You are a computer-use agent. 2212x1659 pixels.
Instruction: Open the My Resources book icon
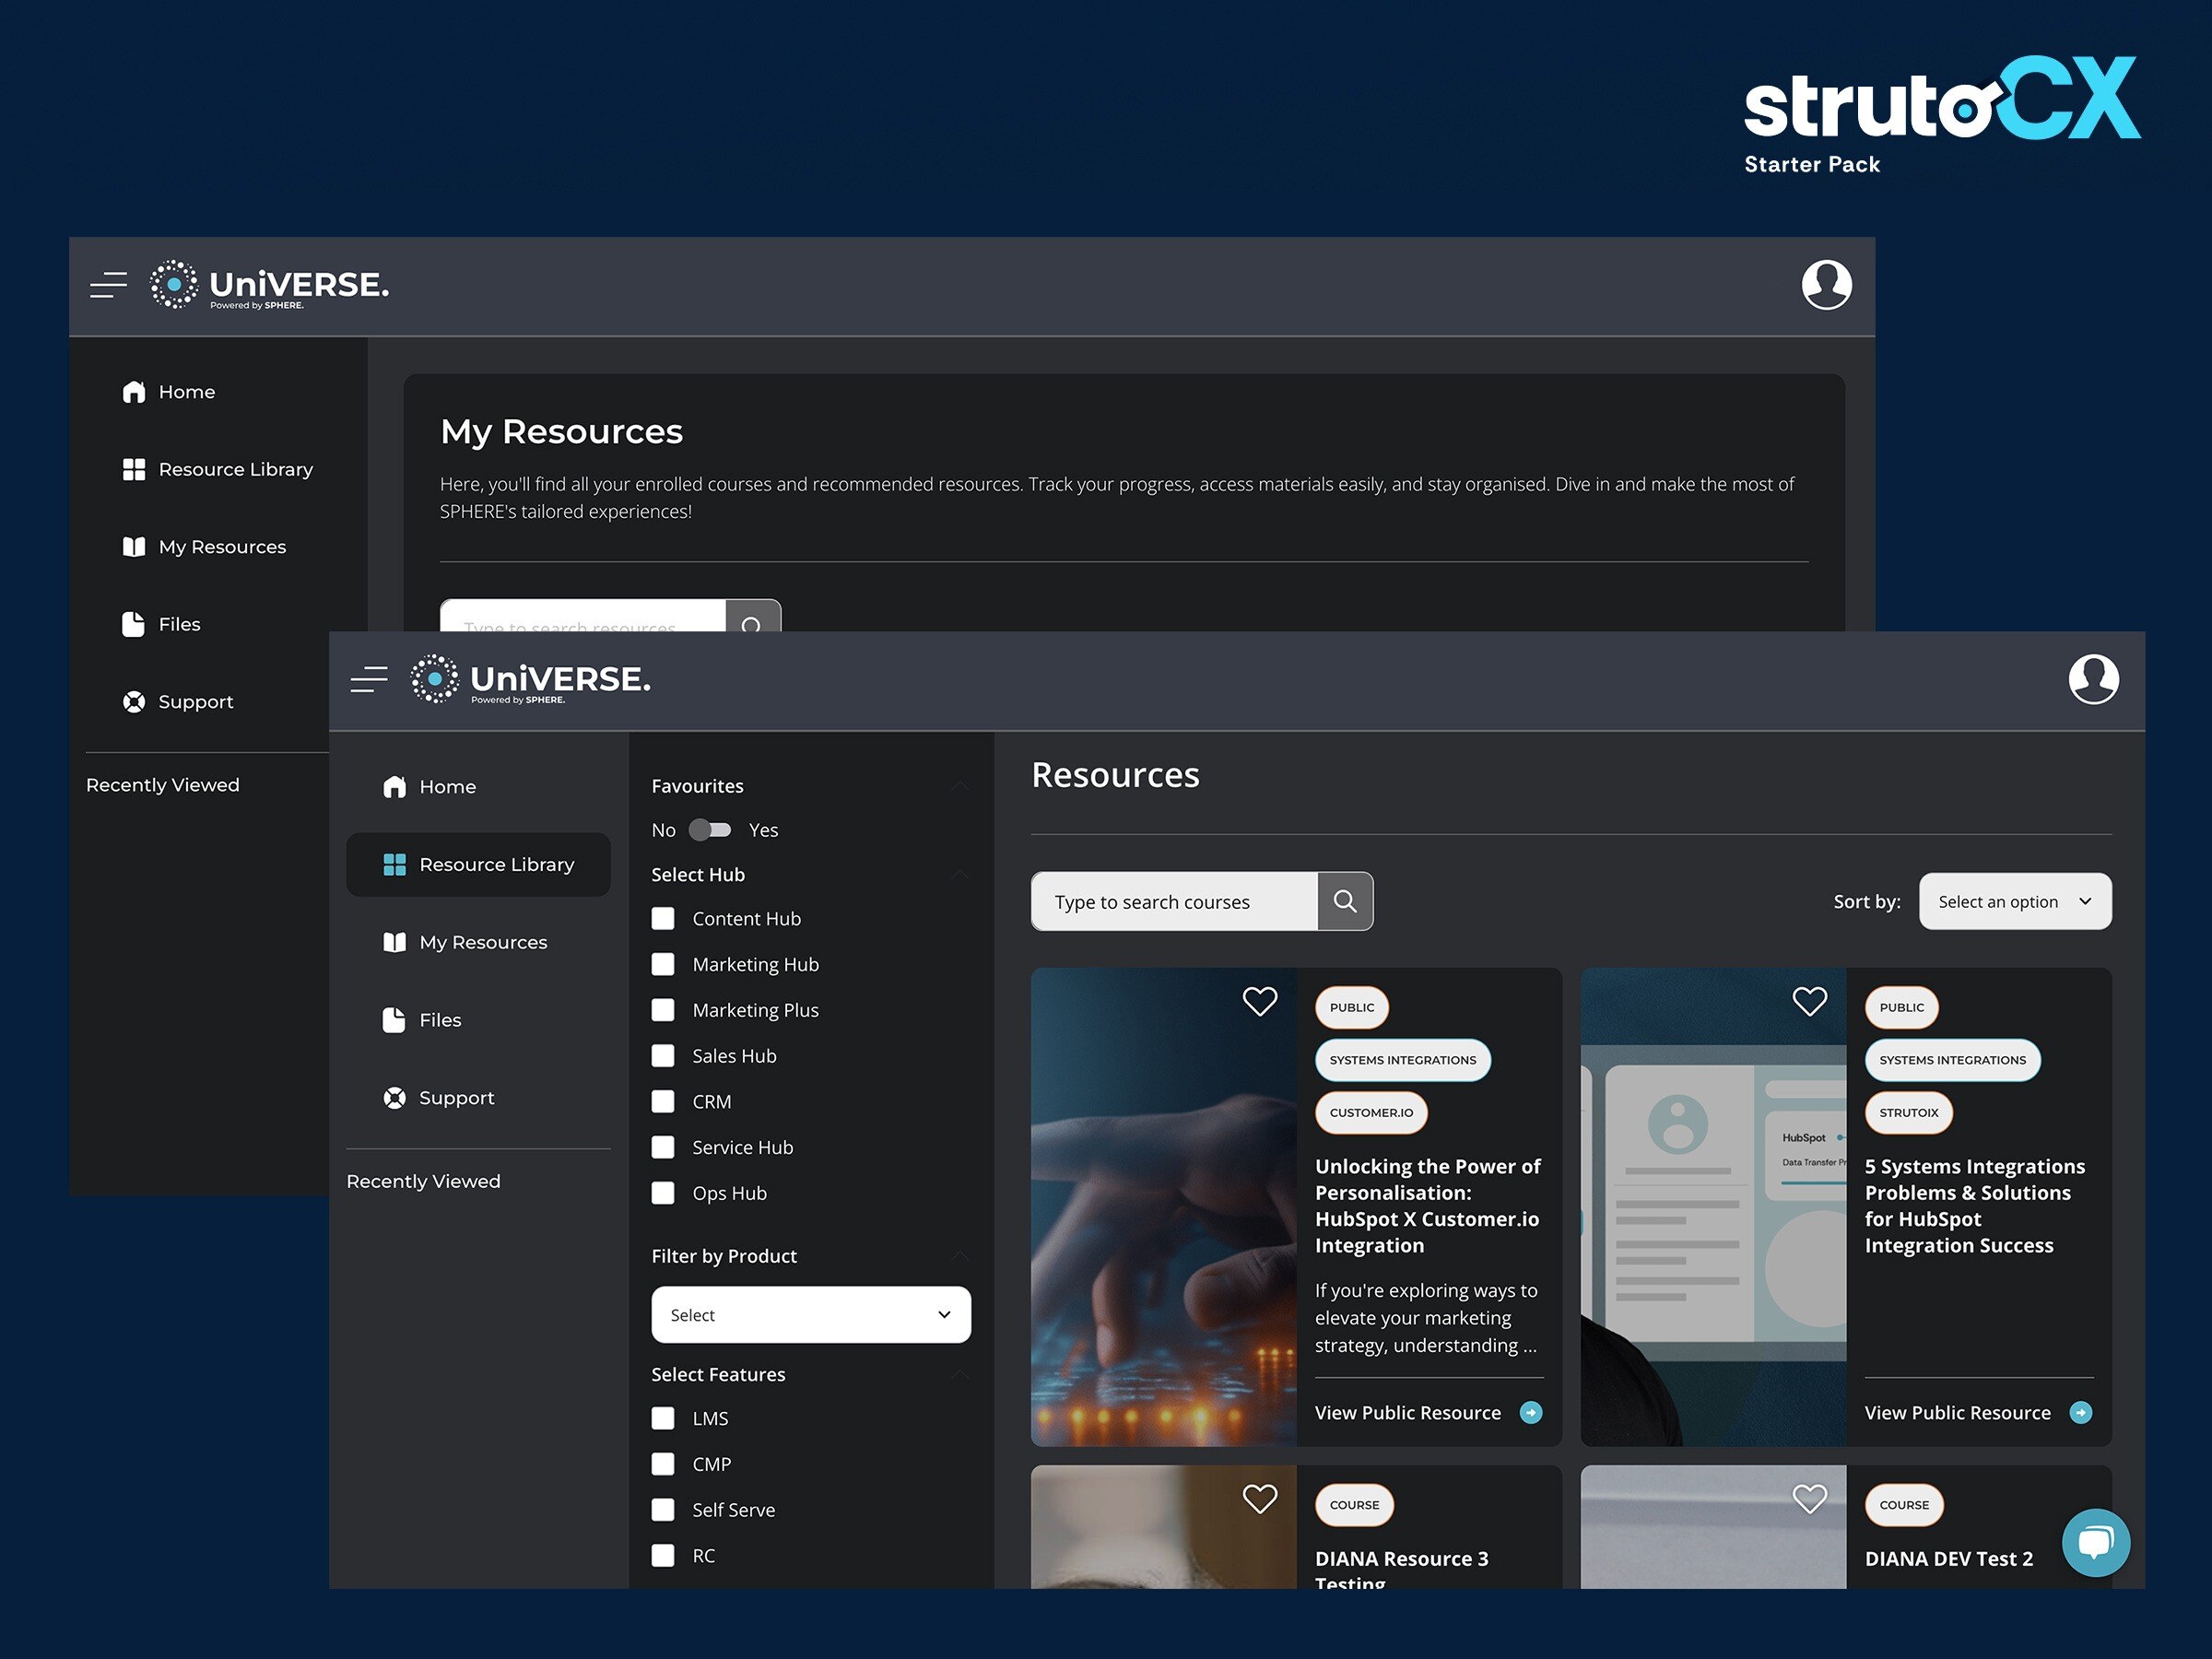click(x=394, y=942)
